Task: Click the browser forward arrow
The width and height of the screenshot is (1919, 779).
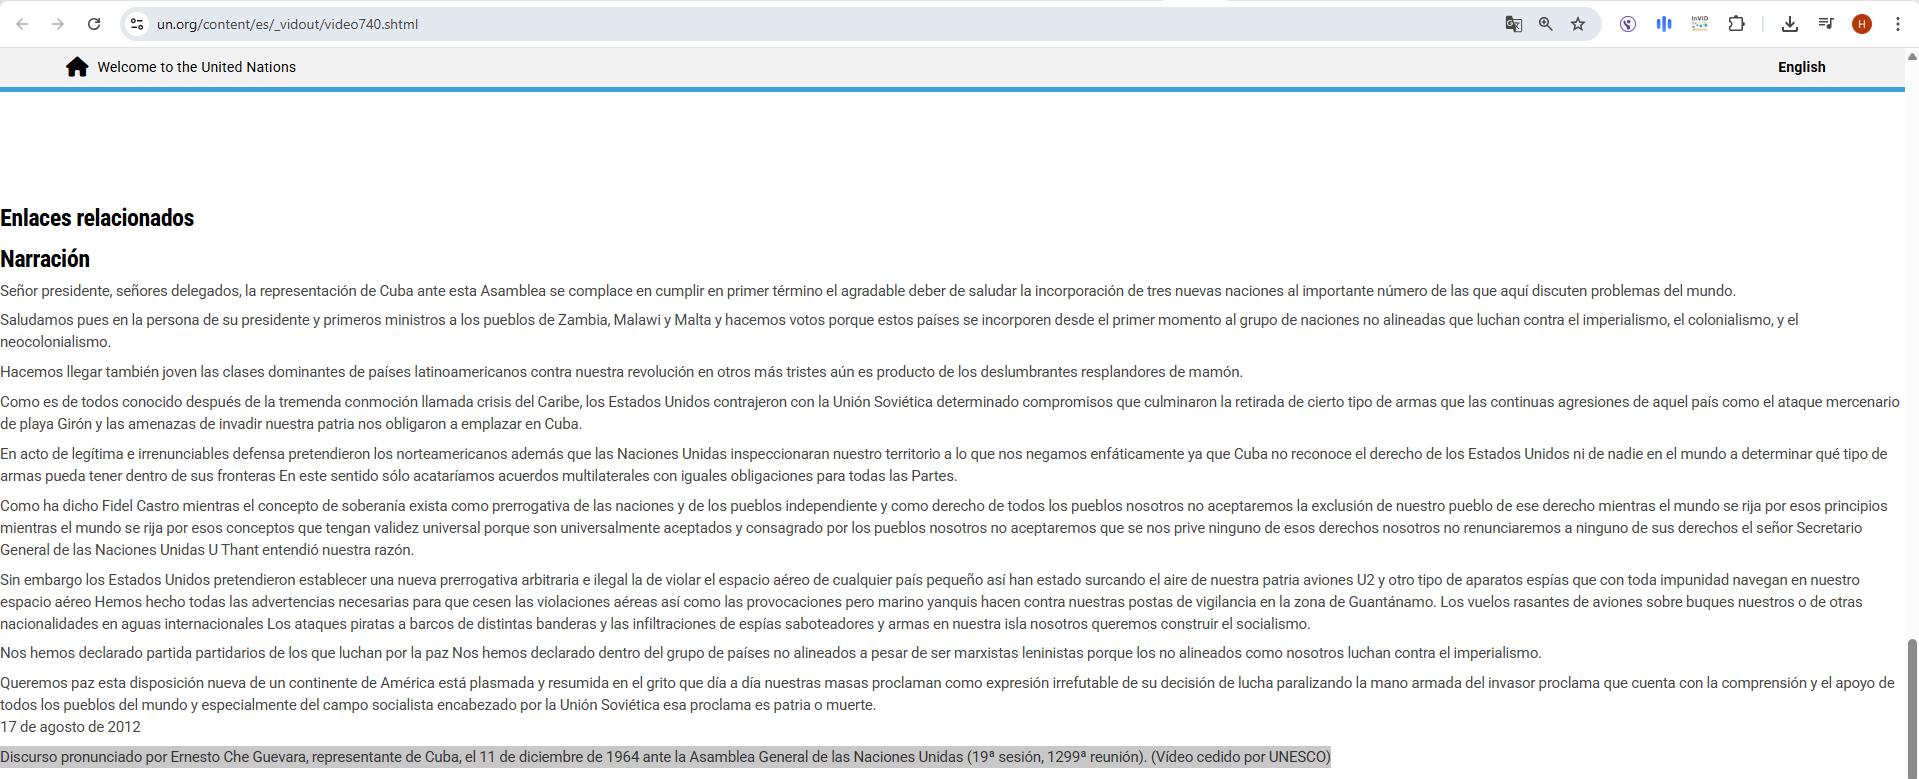Action: coord(58,24)
